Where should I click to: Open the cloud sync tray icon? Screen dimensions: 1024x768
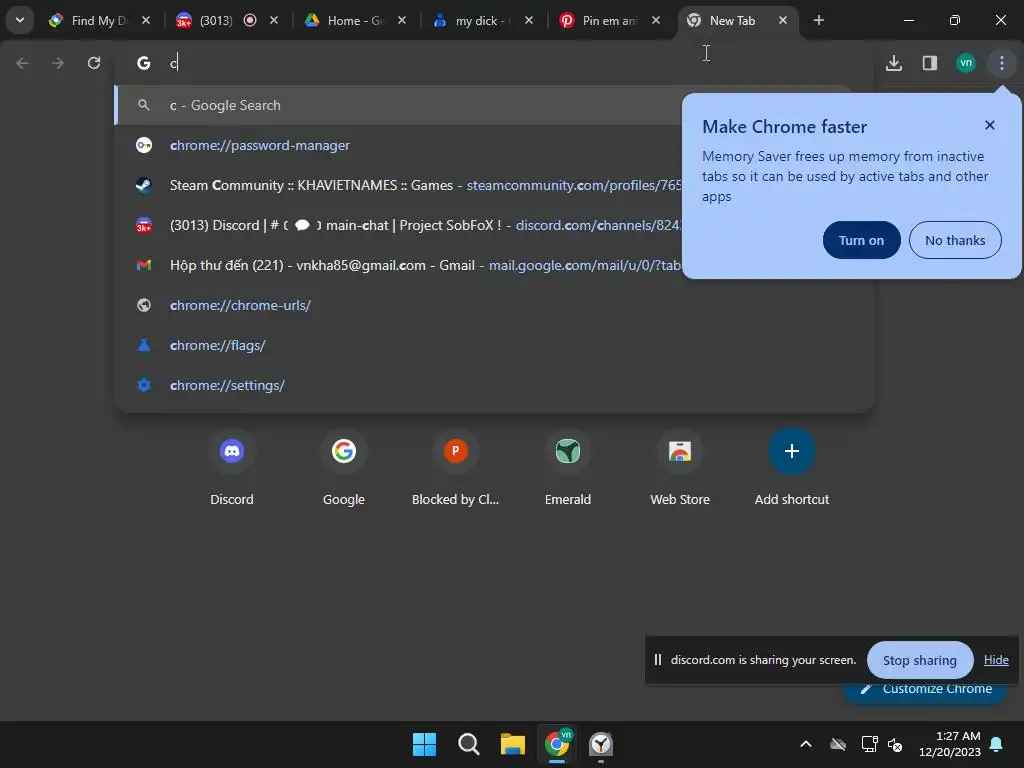coord(838,744)
